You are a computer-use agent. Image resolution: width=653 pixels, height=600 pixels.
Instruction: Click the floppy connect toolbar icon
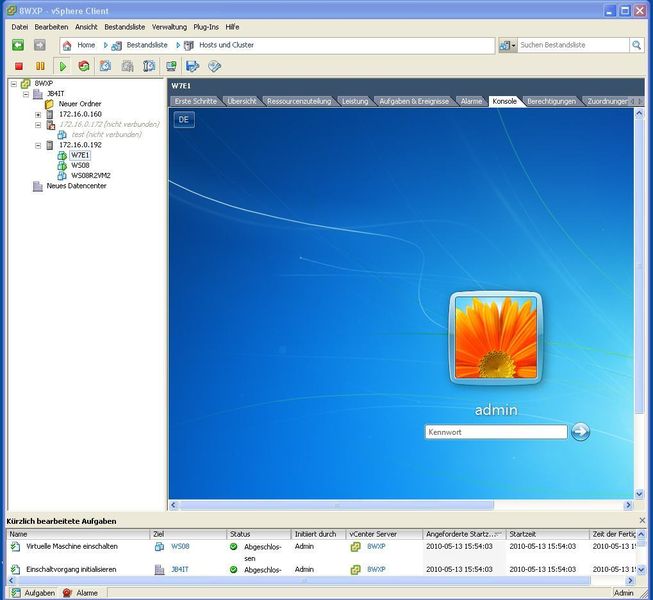coord(192,66)
